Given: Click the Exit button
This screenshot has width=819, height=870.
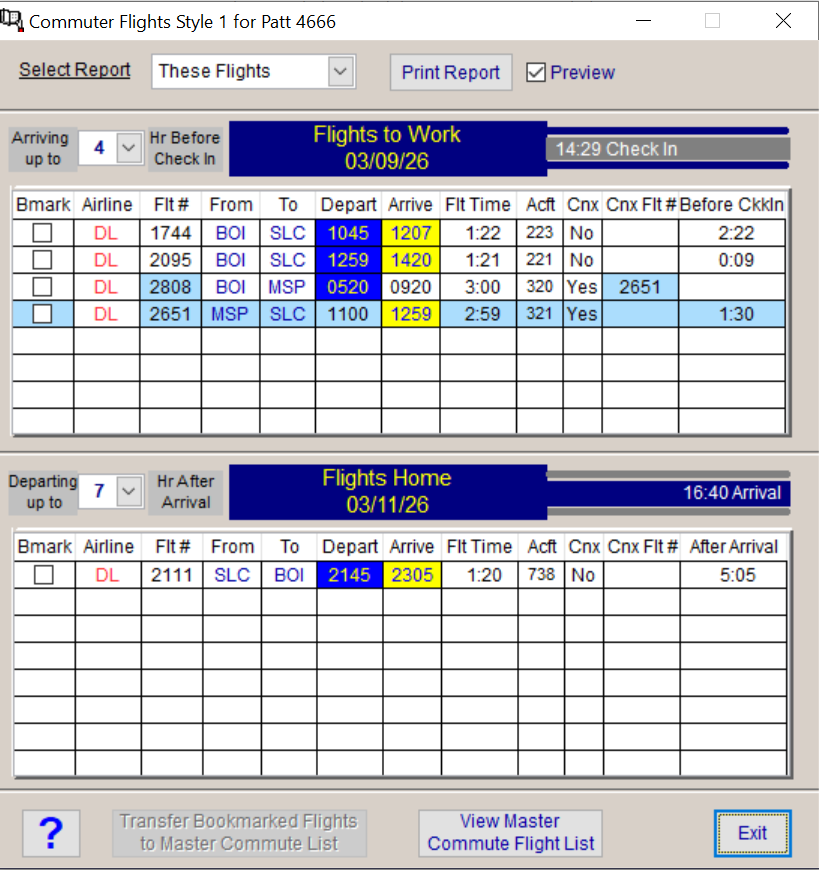Looking at the screenshot, I should tap(752, 833).
